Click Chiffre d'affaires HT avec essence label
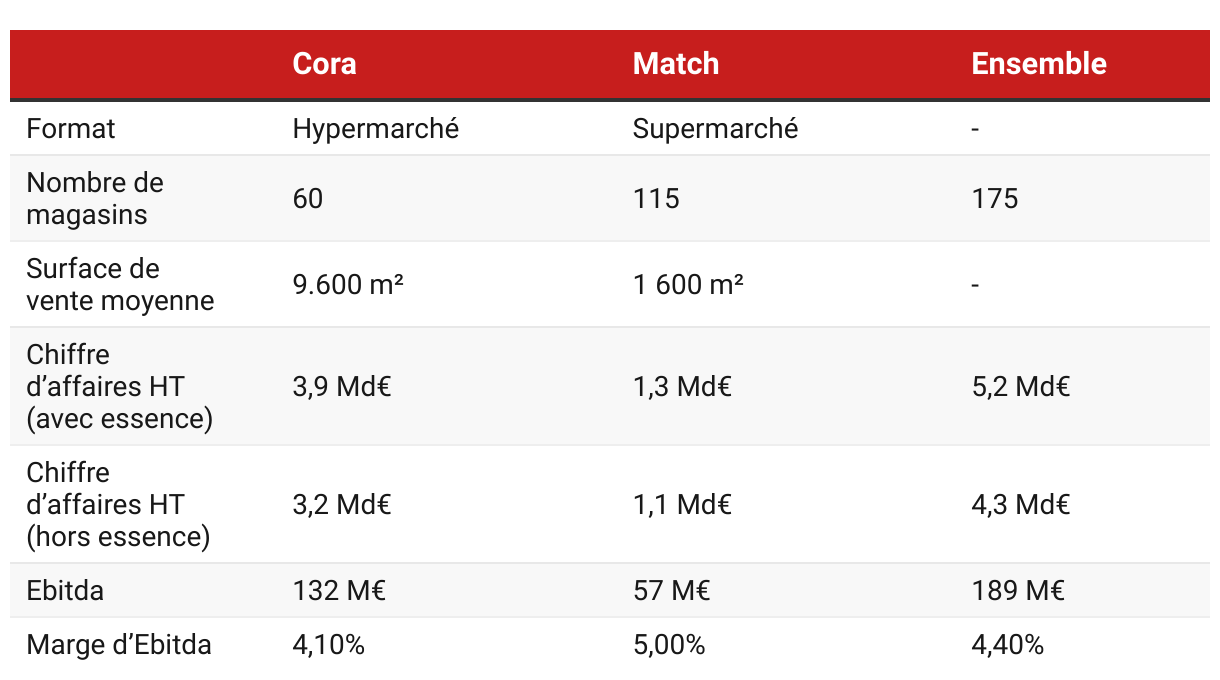 click(x=120, y=387)
